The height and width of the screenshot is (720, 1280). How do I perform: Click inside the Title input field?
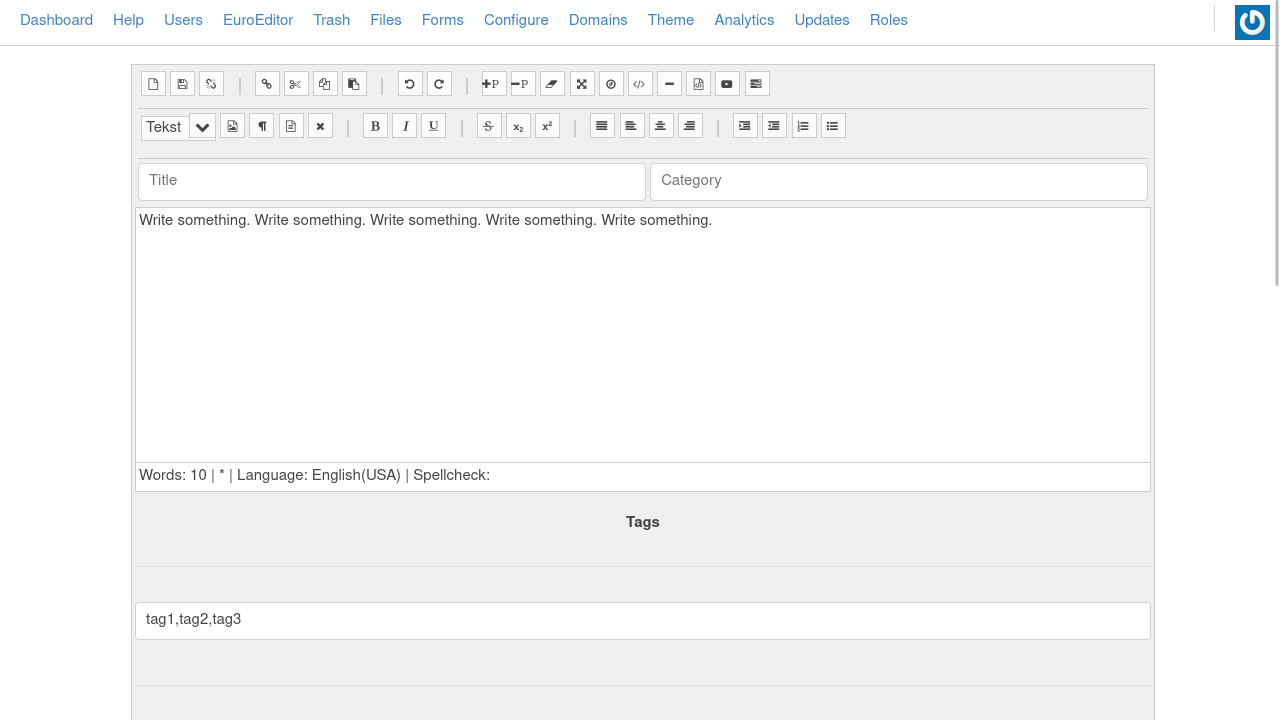pyautogui.click(x=391, y=181)
